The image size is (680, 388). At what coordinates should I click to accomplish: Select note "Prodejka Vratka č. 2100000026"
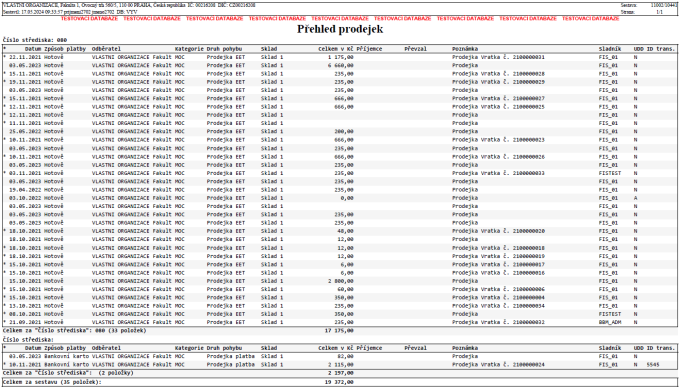(498, 157)
